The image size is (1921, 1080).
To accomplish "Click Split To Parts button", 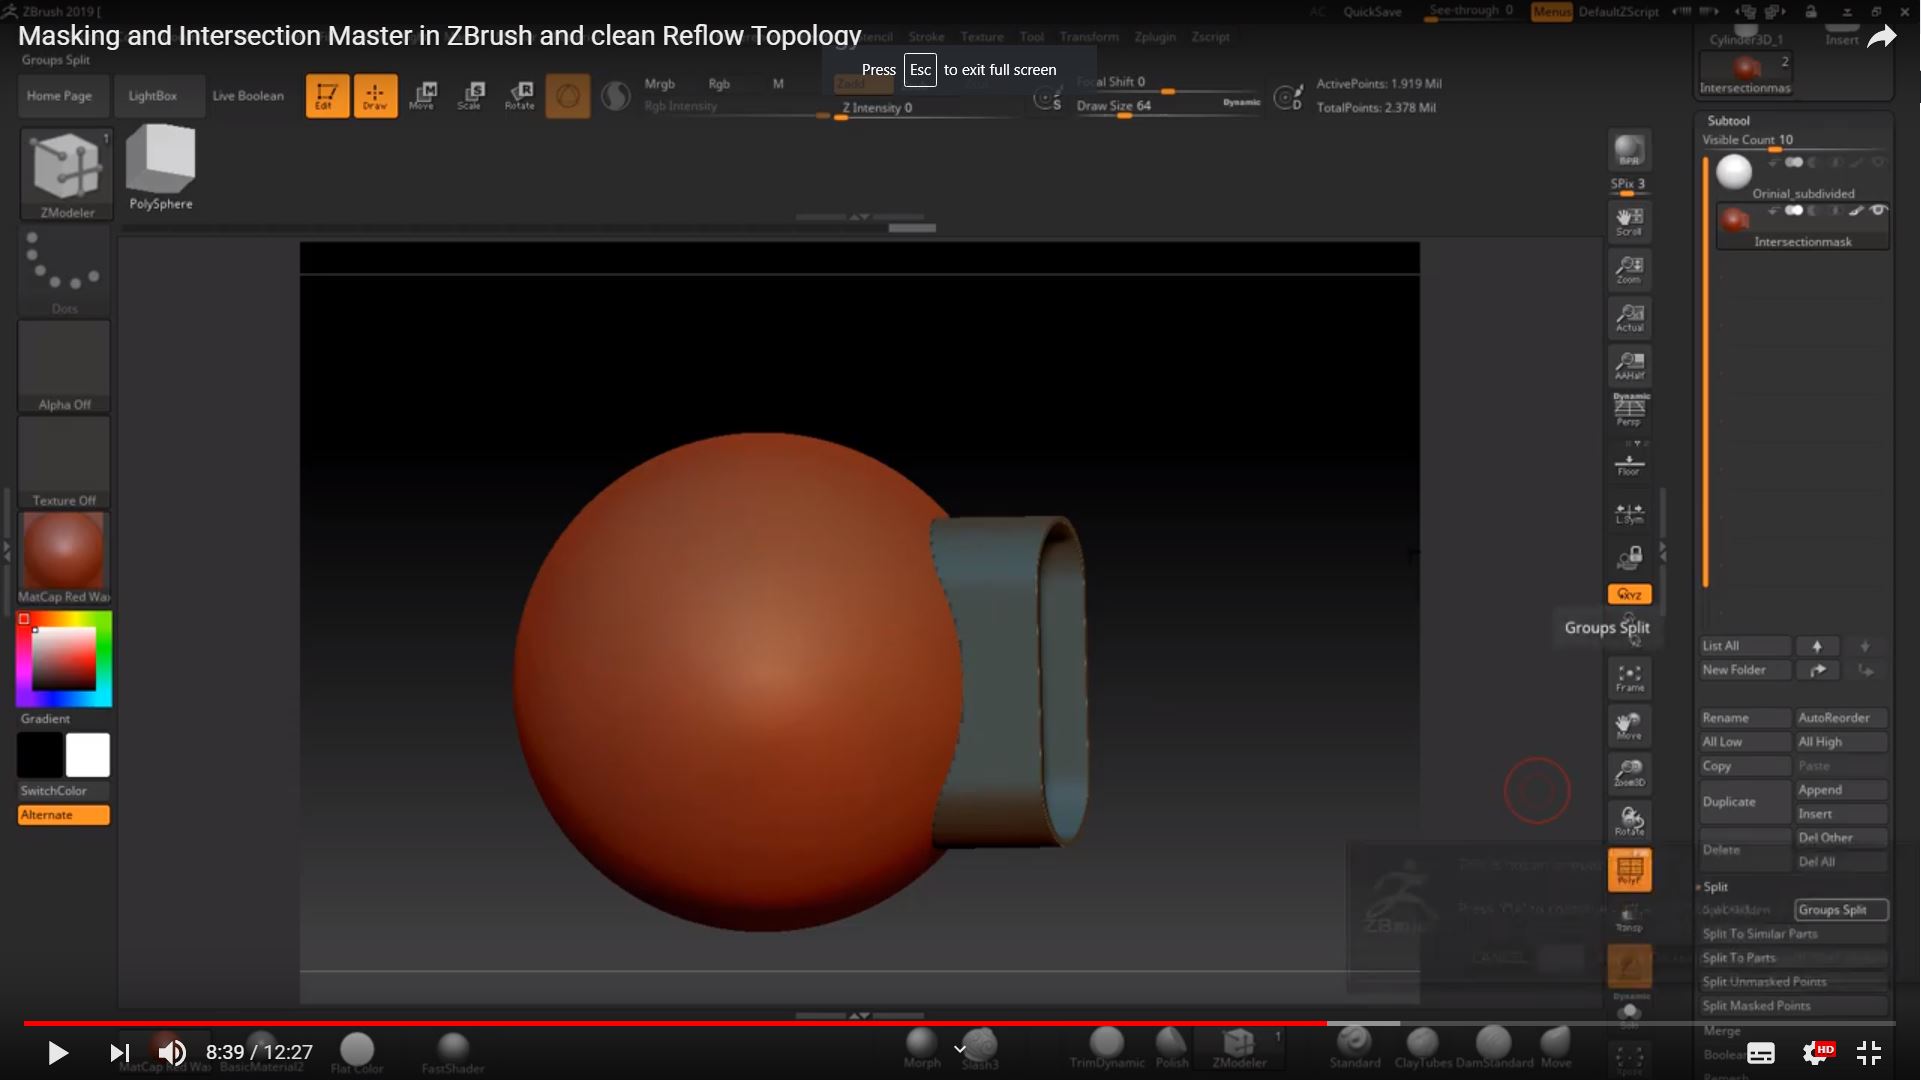I will coord(1793,958).
